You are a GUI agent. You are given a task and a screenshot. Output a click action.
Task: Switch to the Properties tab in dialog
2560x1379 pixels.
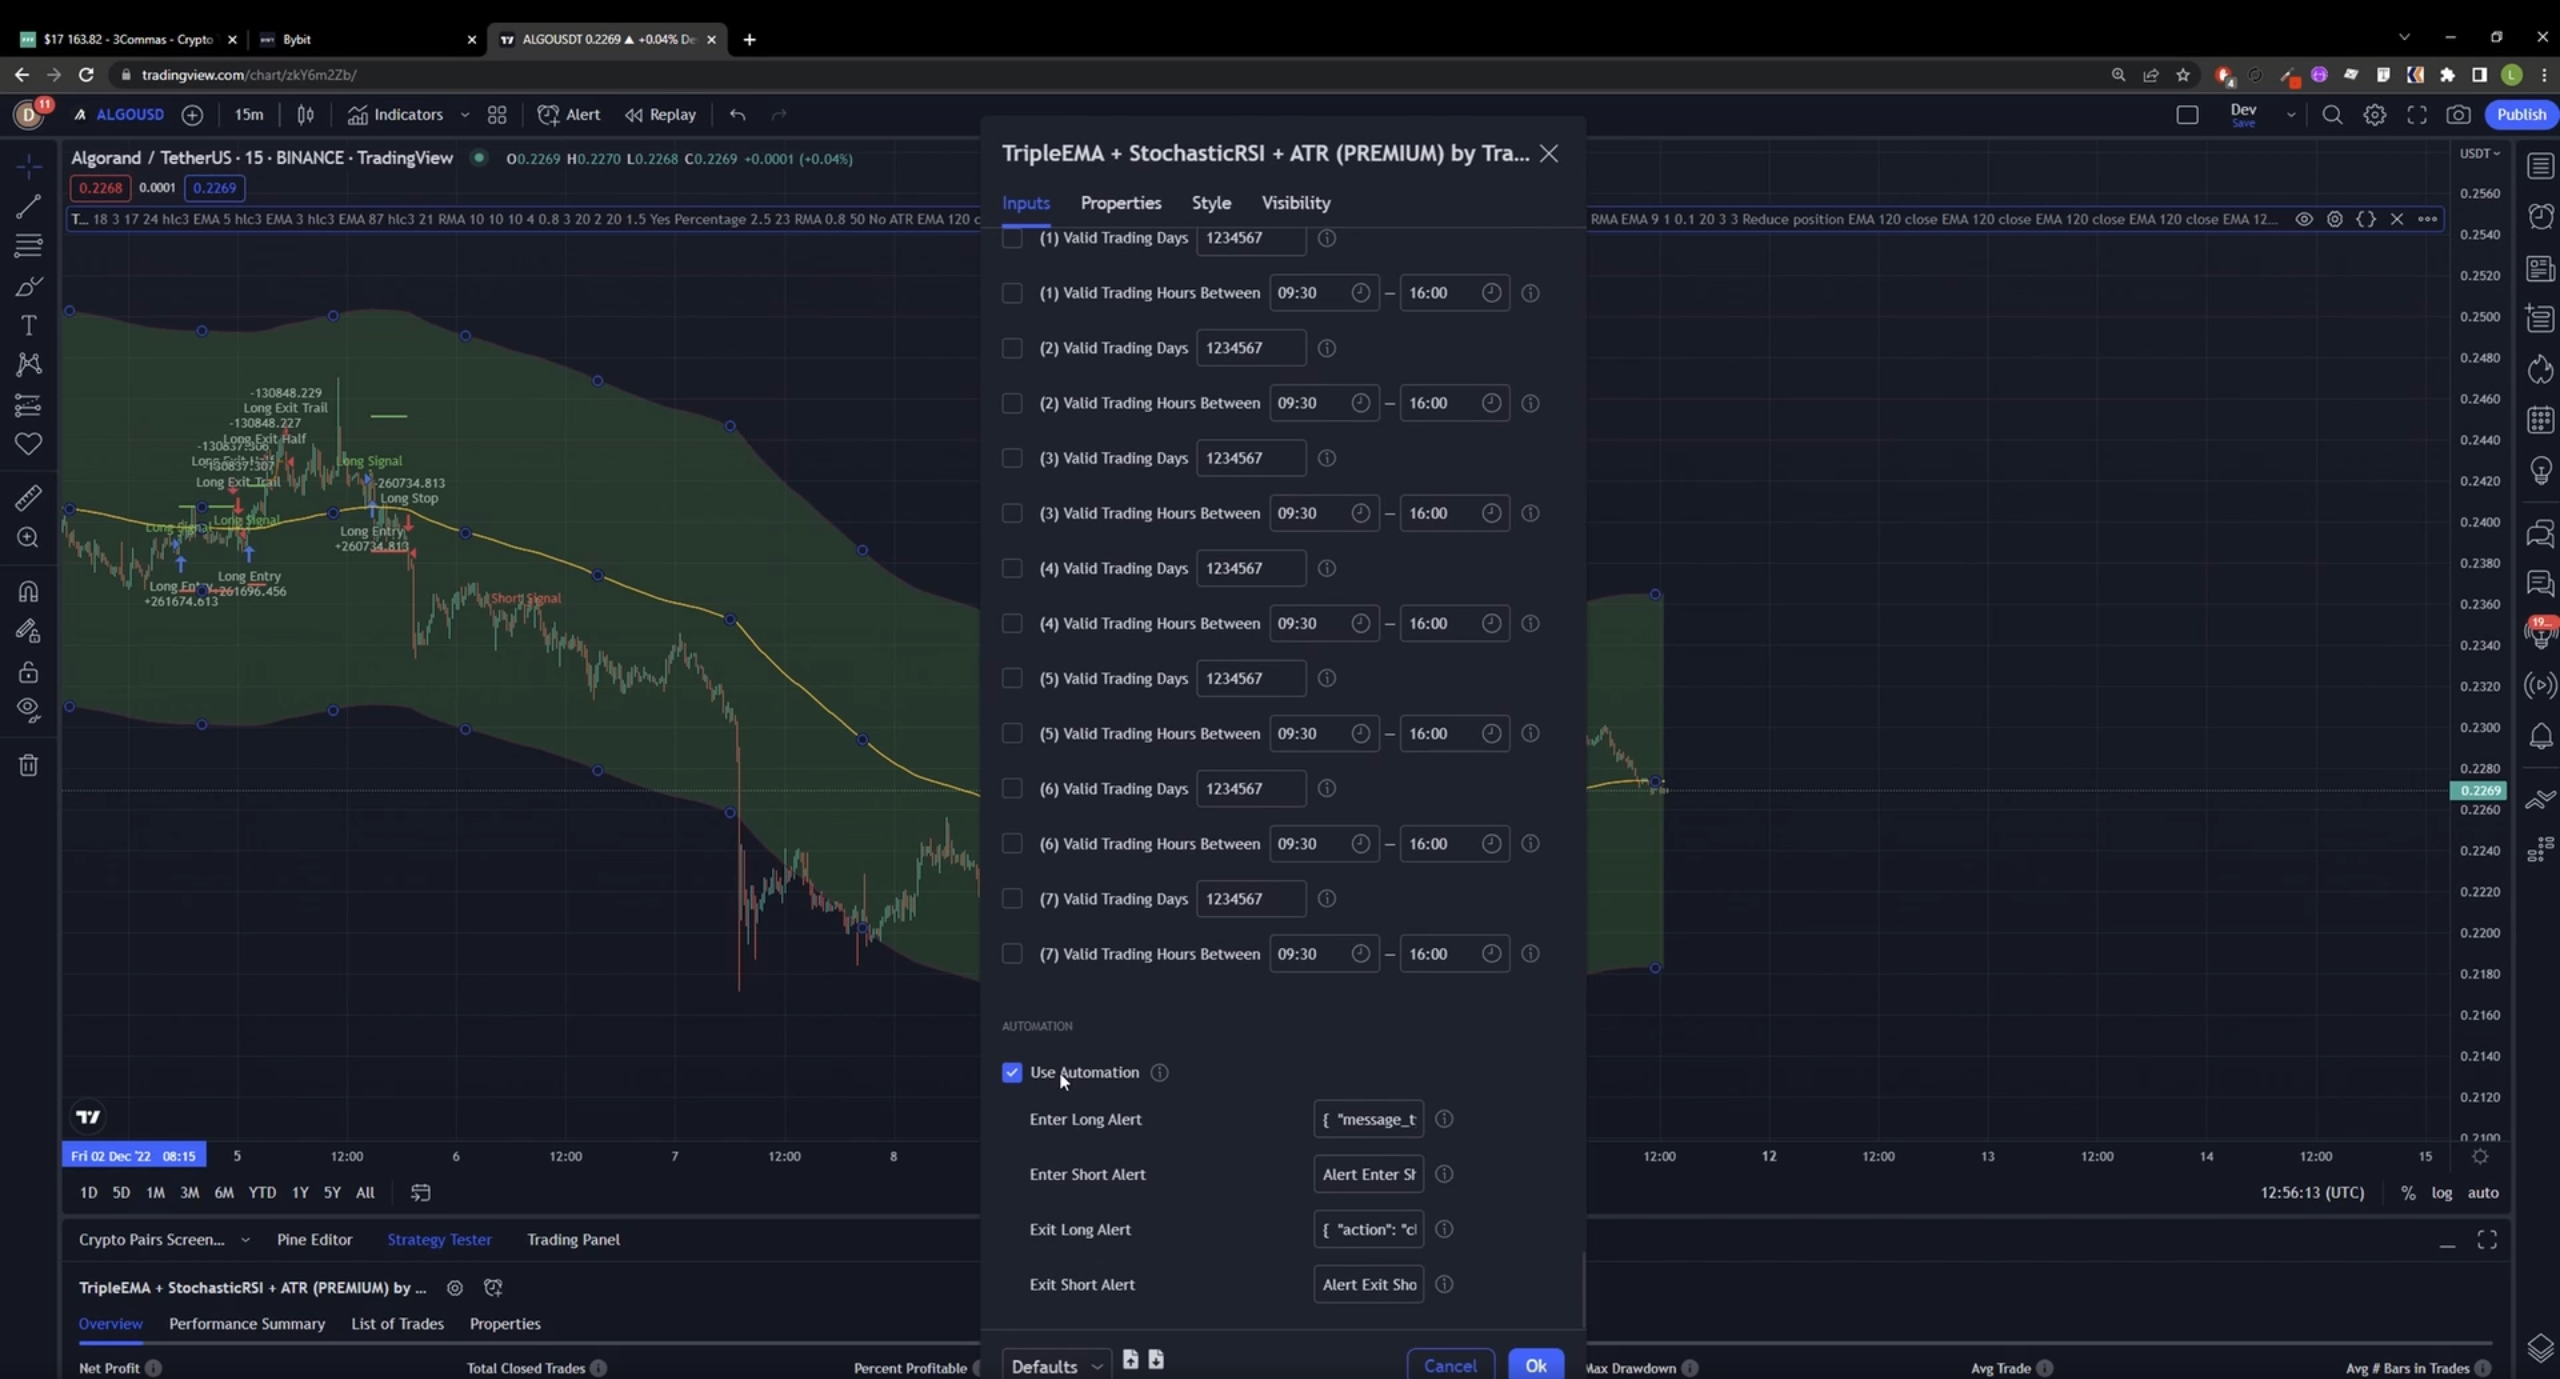point(1120,203)
